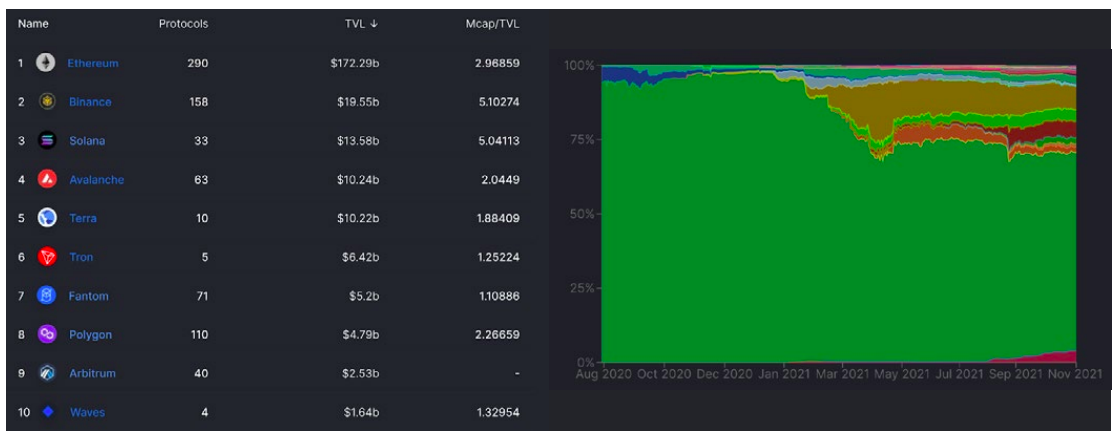Sort by the Protocols column header
Viewport: 1117px width, 438px height.
pos(183,24)
